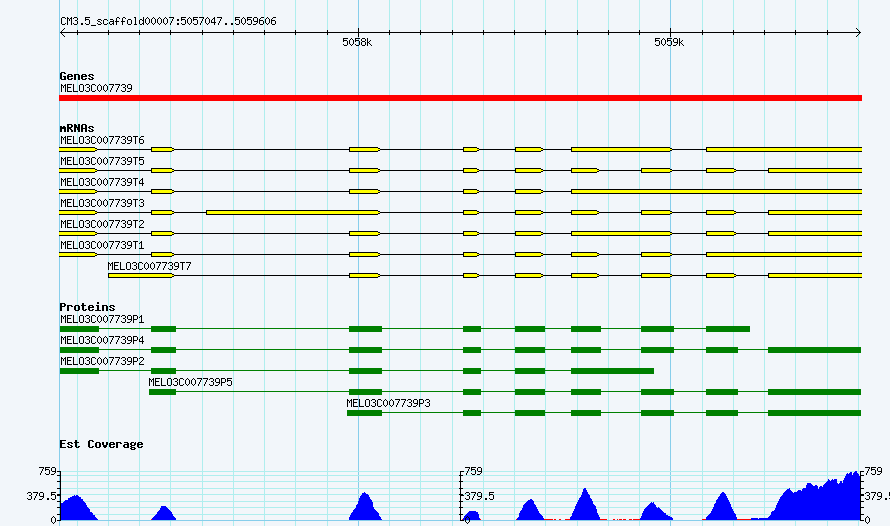Image resolution: width=890 pixels, height=526 pixels.
Task: Click the 379.5 label on left coverage axis
Action: (x=41, y=496)
